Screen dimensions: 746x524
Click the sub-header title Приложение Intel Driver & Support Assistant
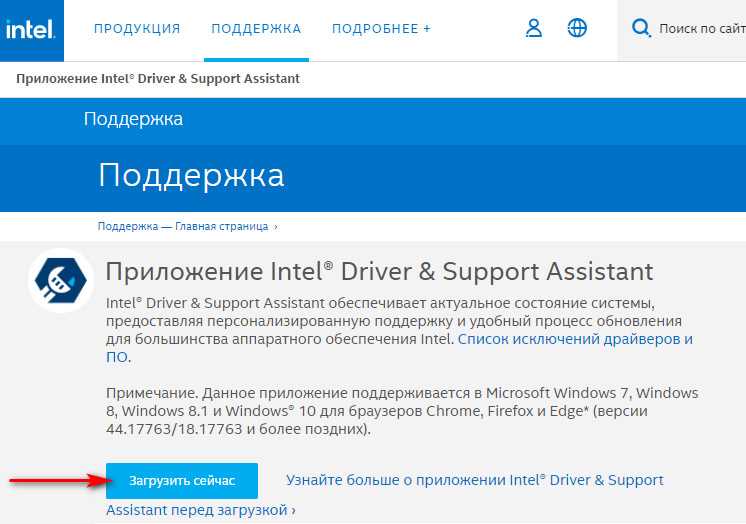tap(158, 79)
